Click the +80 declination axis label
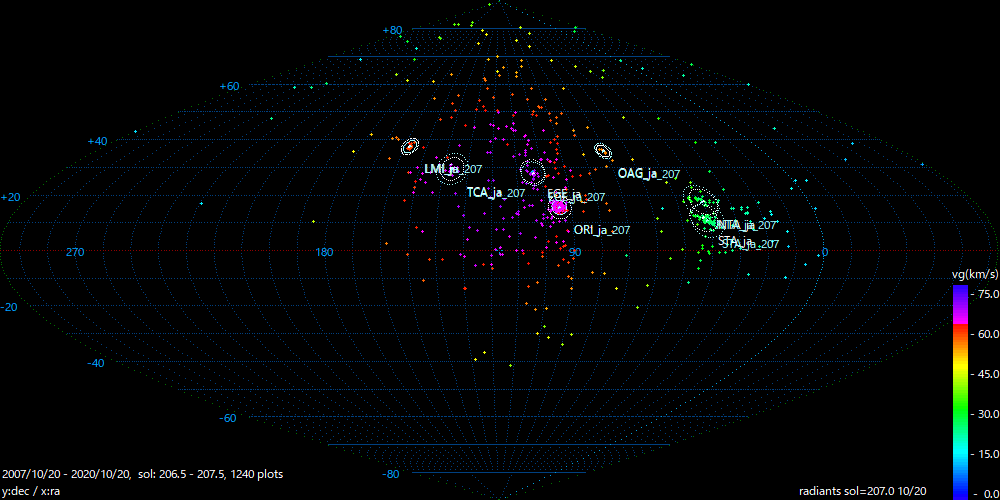This screenshot has width=1000, height=500. [392, 30]
